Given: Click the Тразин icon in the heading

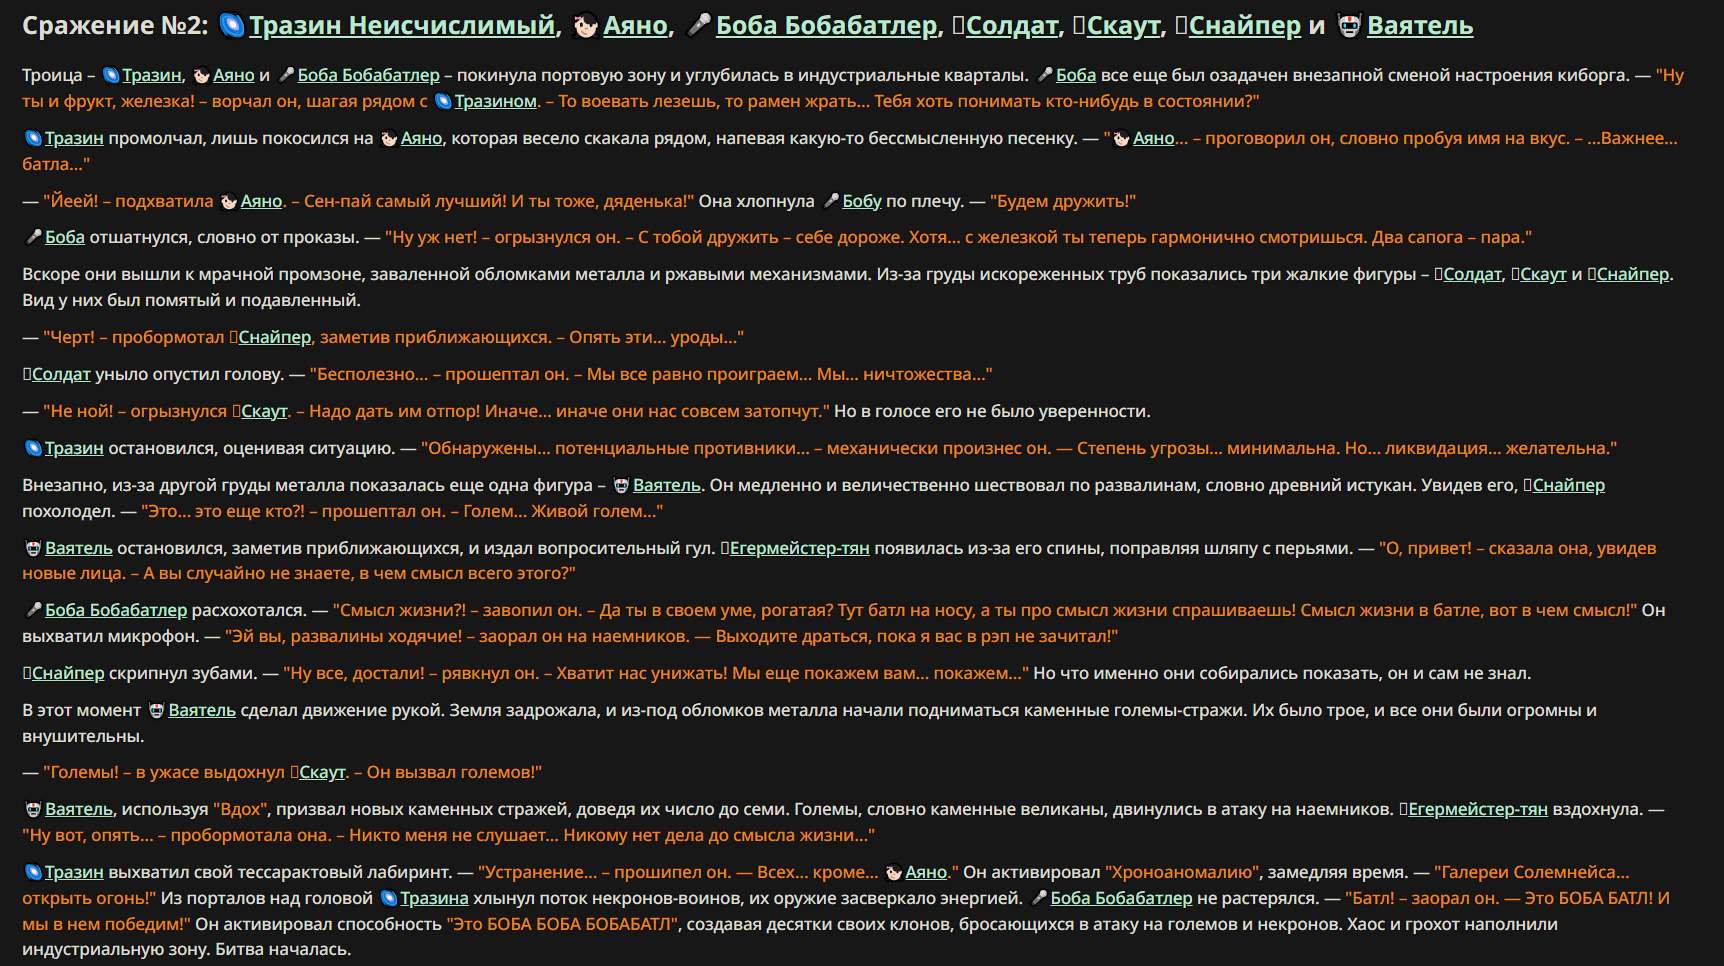Looking at the screenshot, I should [x=231, y=25].
